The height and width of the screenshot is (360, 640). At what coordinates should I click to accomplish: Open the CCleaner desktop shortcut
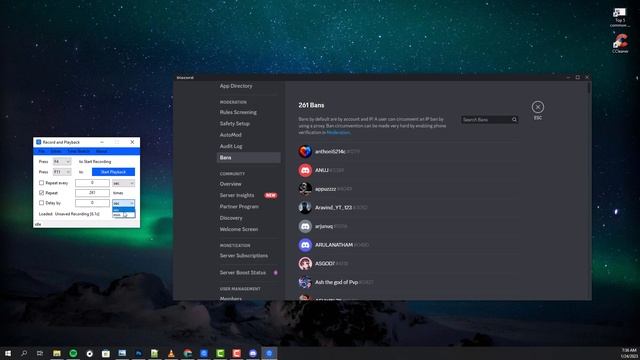[x=620, y=43]
